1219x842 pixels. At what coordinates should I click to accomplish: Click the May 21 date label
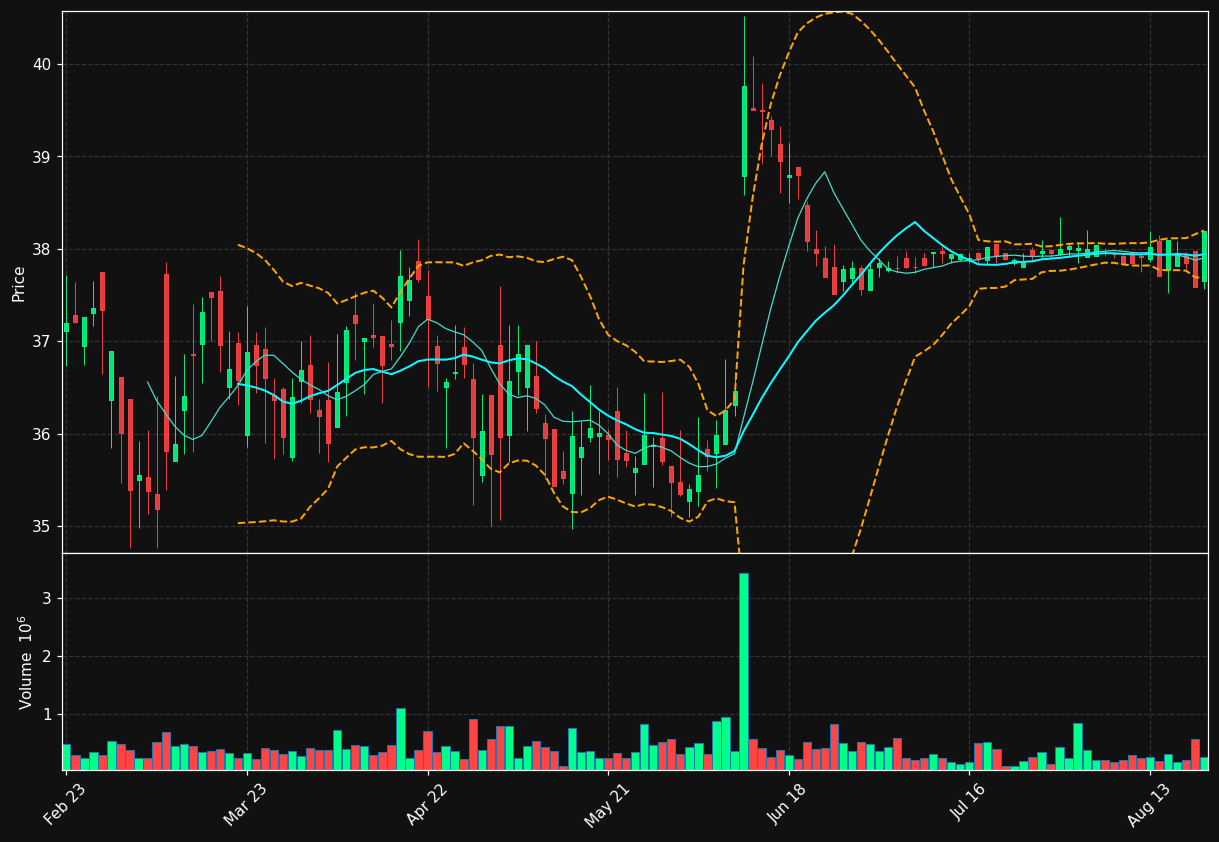(x=606, y=802)
